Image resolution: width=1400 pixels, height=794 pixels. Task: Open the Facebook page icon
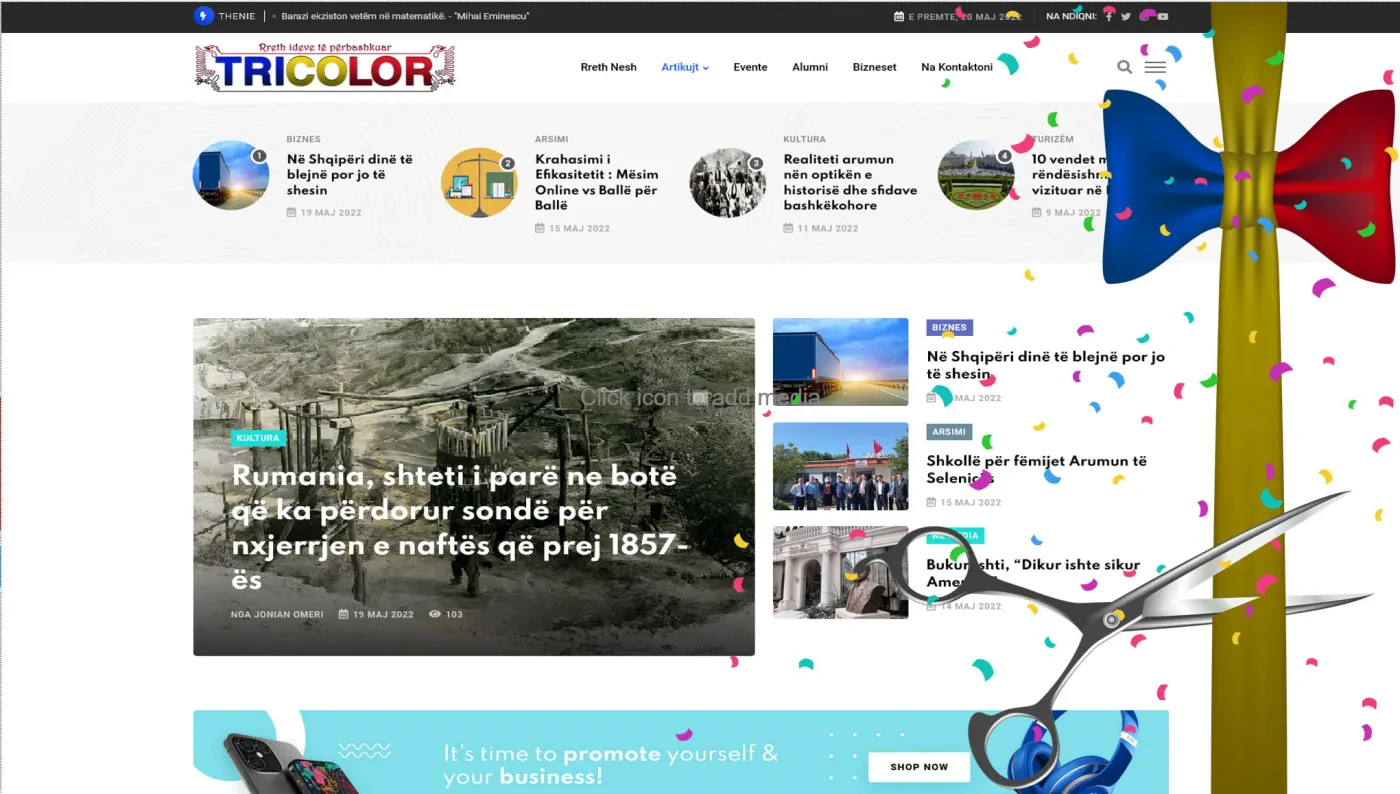pyautogui.click(x=1109, y=16)
